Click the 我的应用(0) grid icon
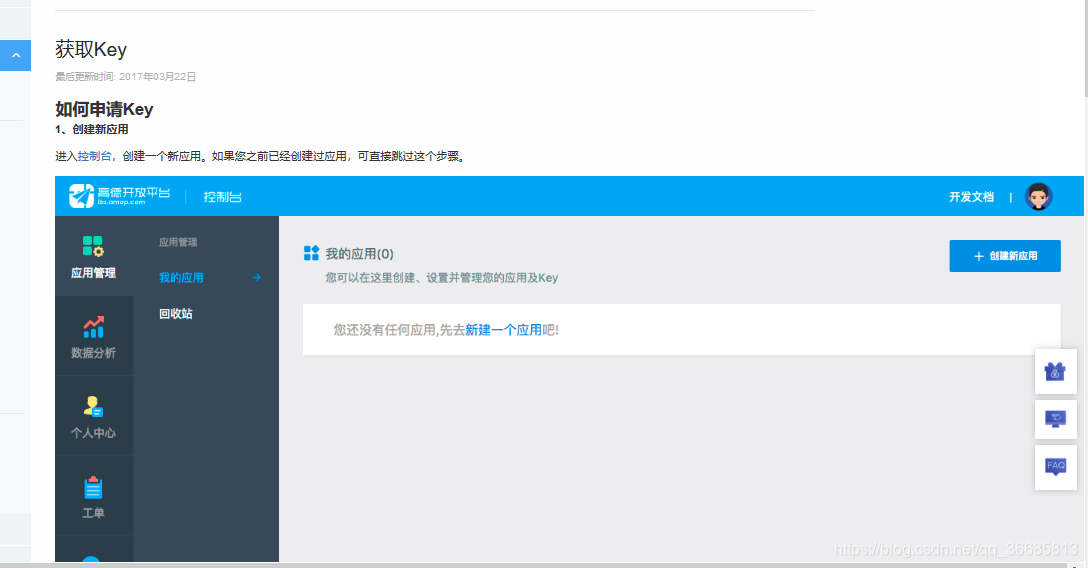The height and width of the screenshot is (568, 1088). pos(312,253)
